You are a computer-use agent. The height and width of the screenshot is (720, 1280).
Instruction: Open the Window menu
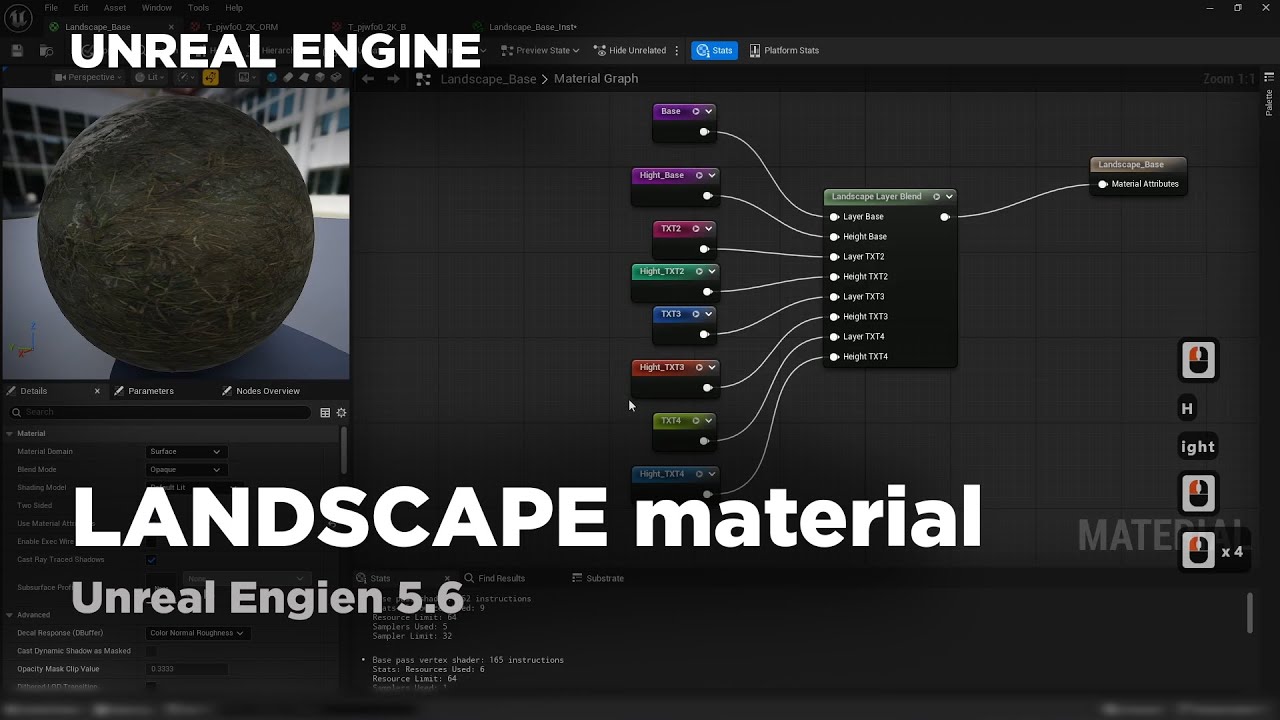pyautogui.click(x=156, y=7)
